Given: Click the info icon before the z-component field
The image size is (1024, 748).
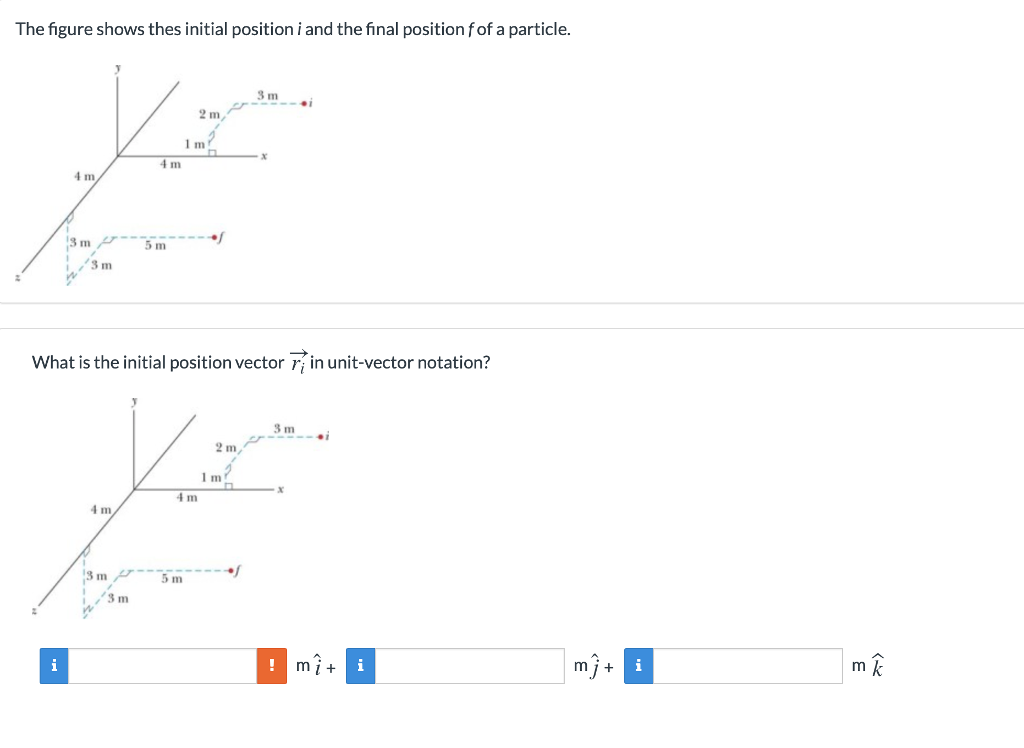Looking at the screenshot, I should coord(638,665).
